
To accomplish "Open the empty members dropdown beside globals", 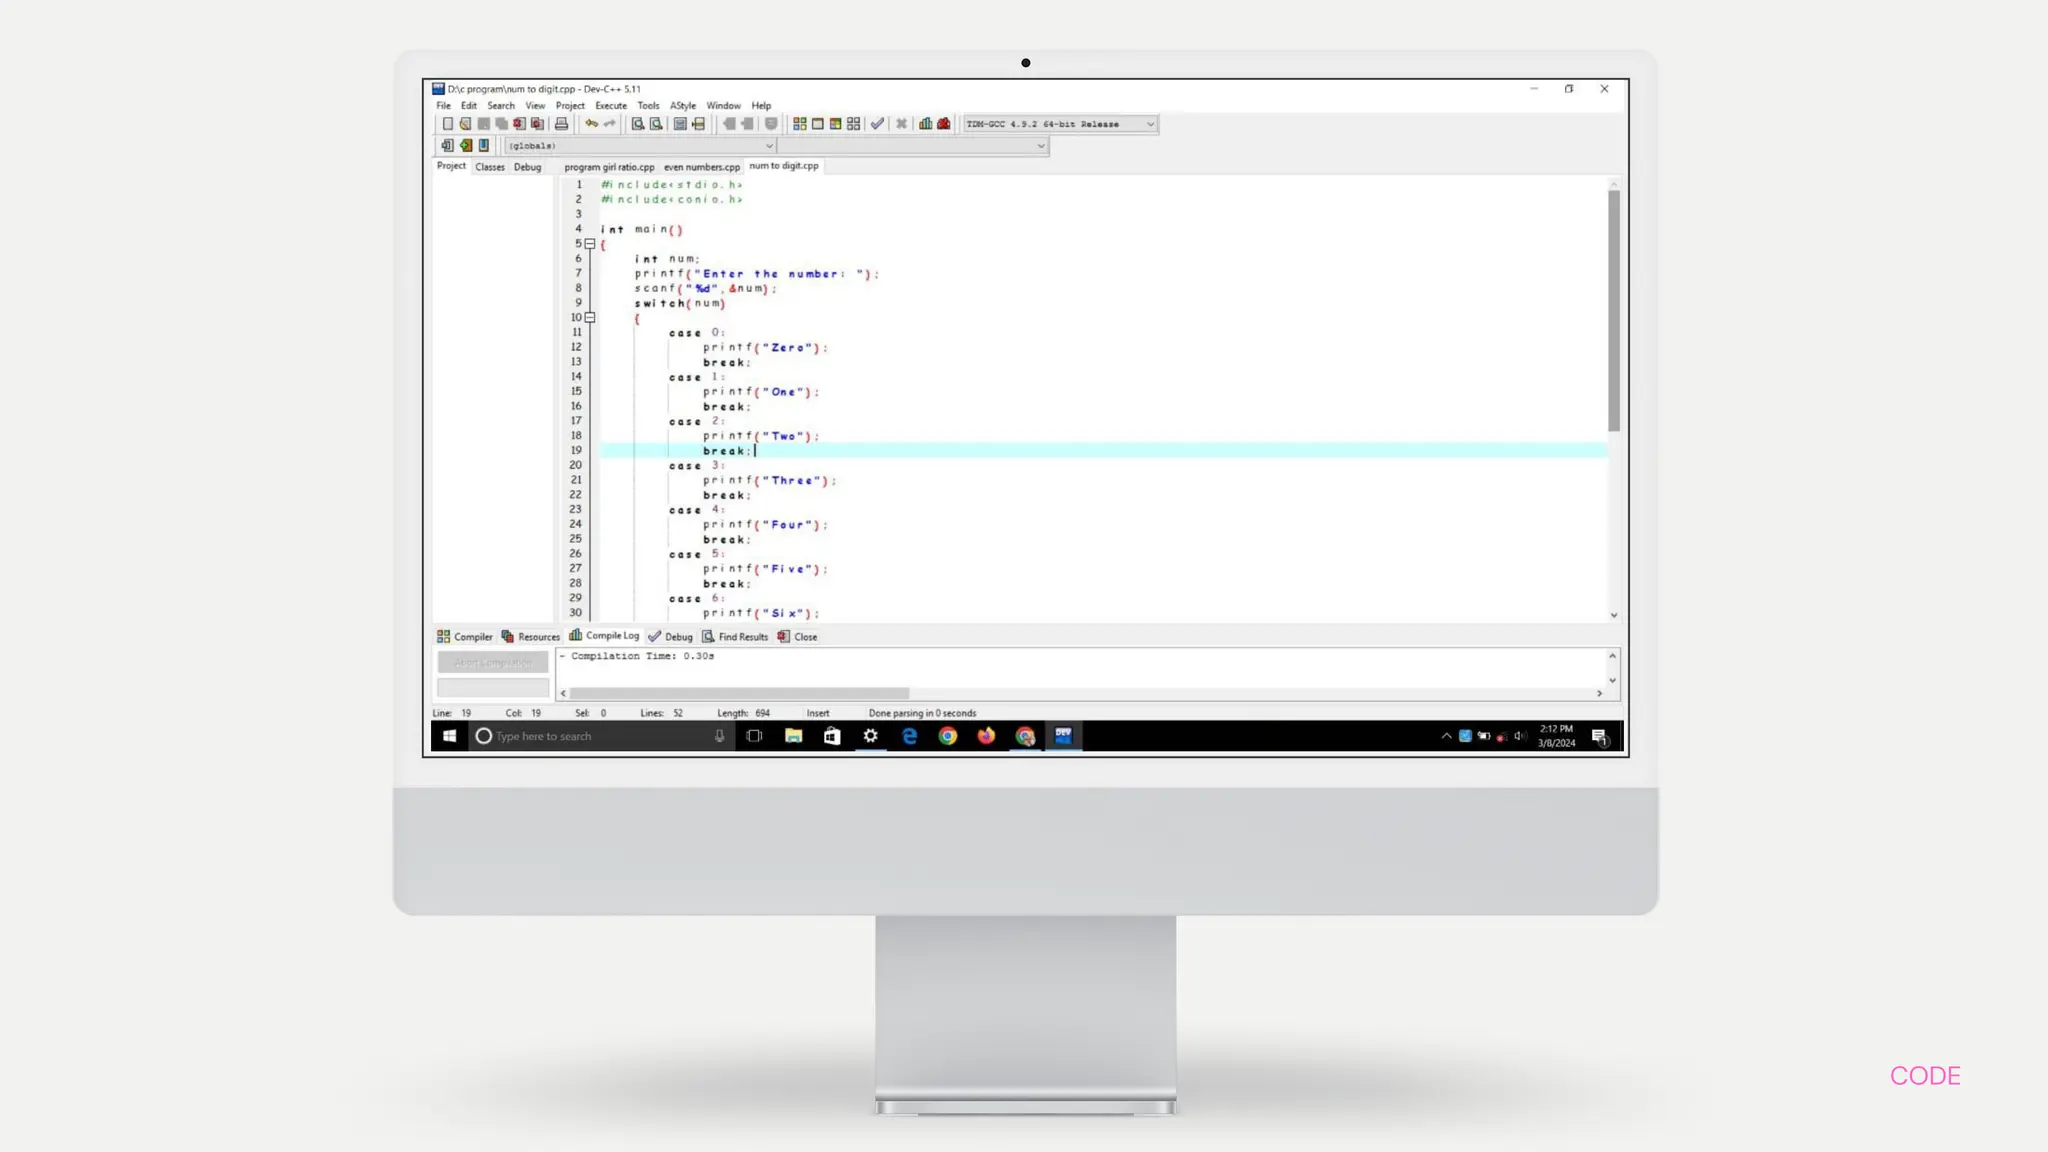I will (1040, 146).
